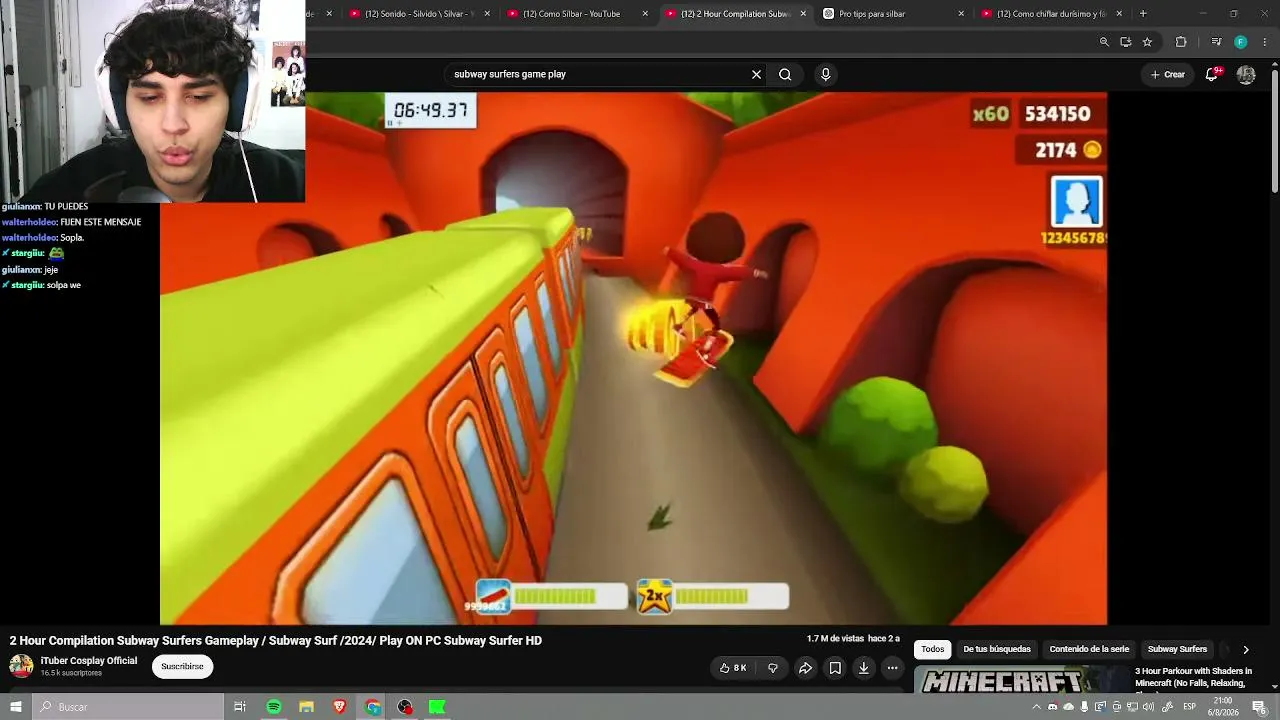Open the OneDrive cloud tray icon
Screen dimensions: 1280x720
point(1068,707)
